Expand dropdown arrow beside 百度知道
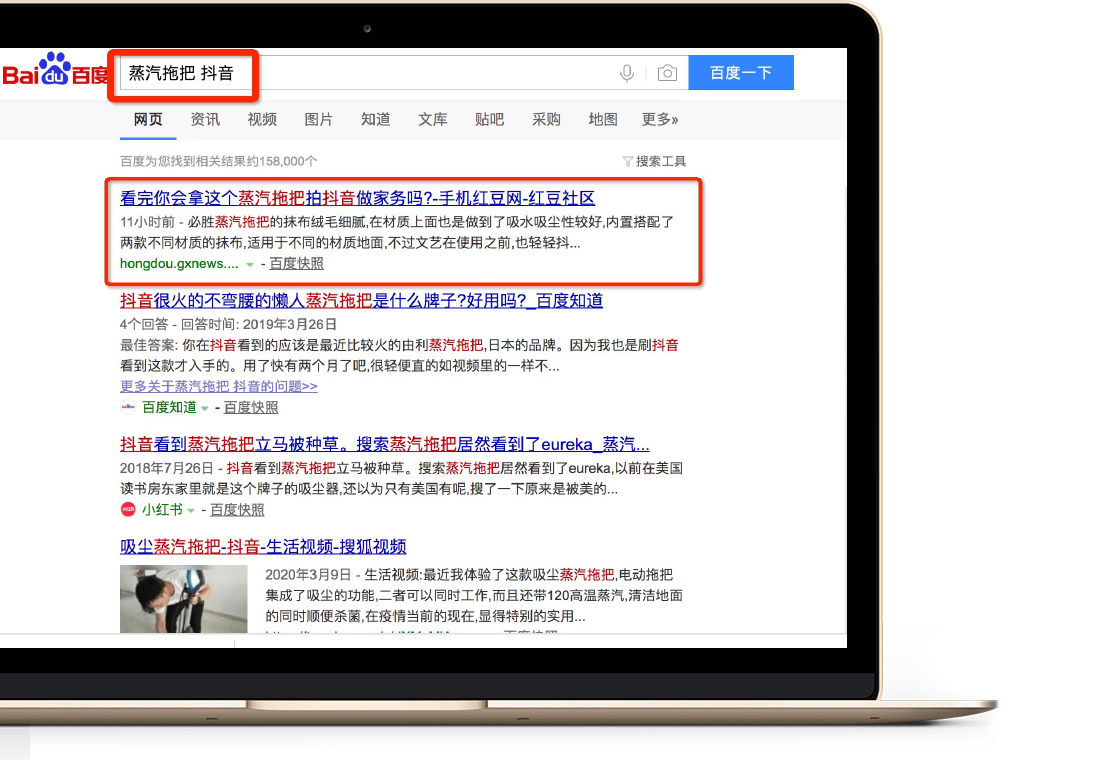Screen dimensions: 1098x760 (x=205, y=409)
